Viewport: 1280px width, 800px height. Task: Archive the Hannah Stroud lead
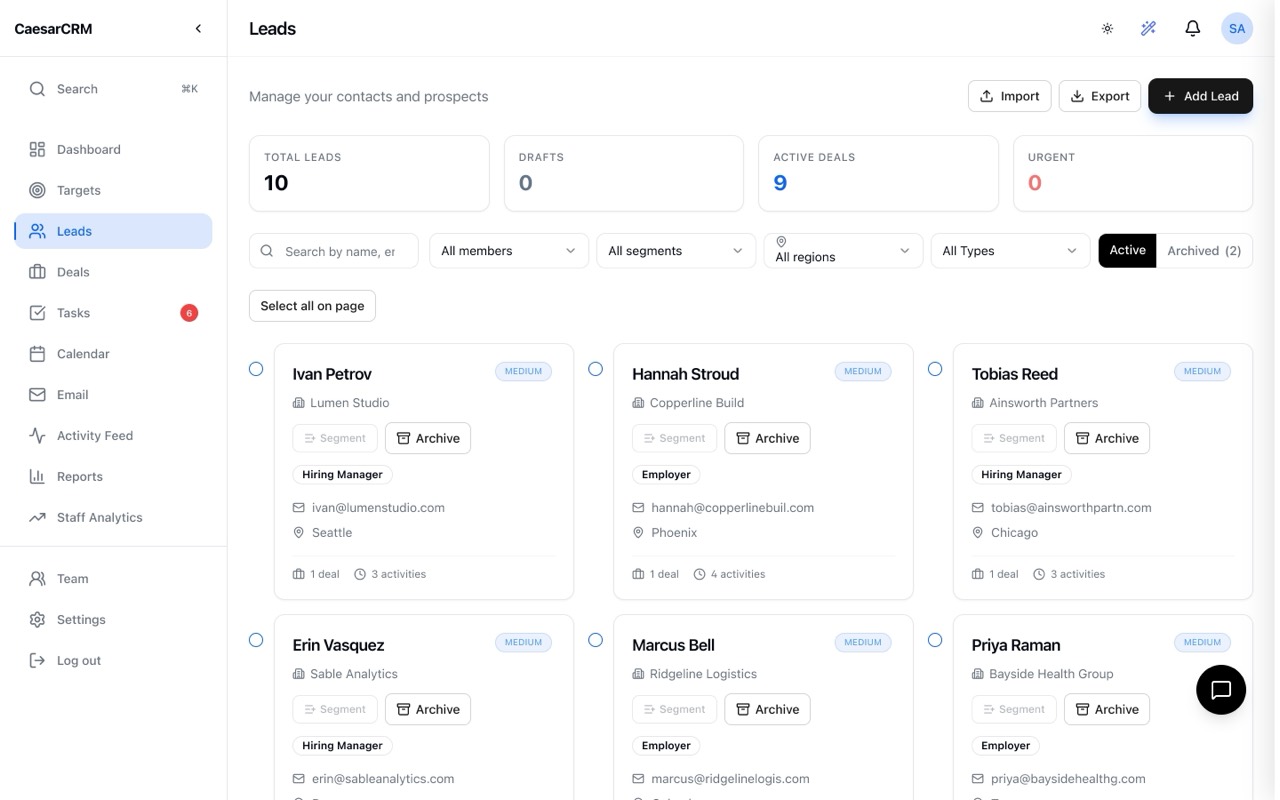coord(767,438)
